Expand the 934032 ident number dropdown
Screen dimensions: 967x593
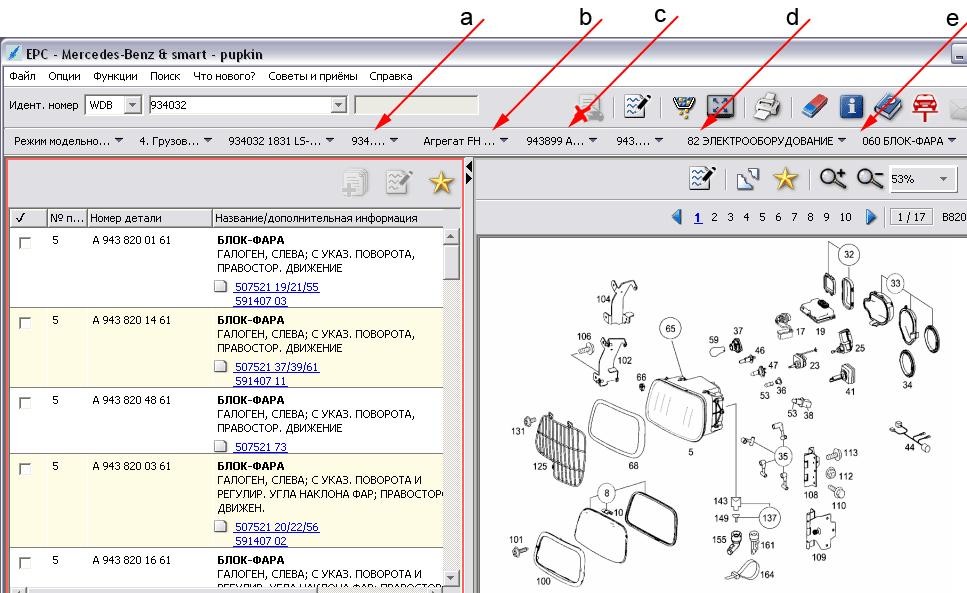point(339,105)
